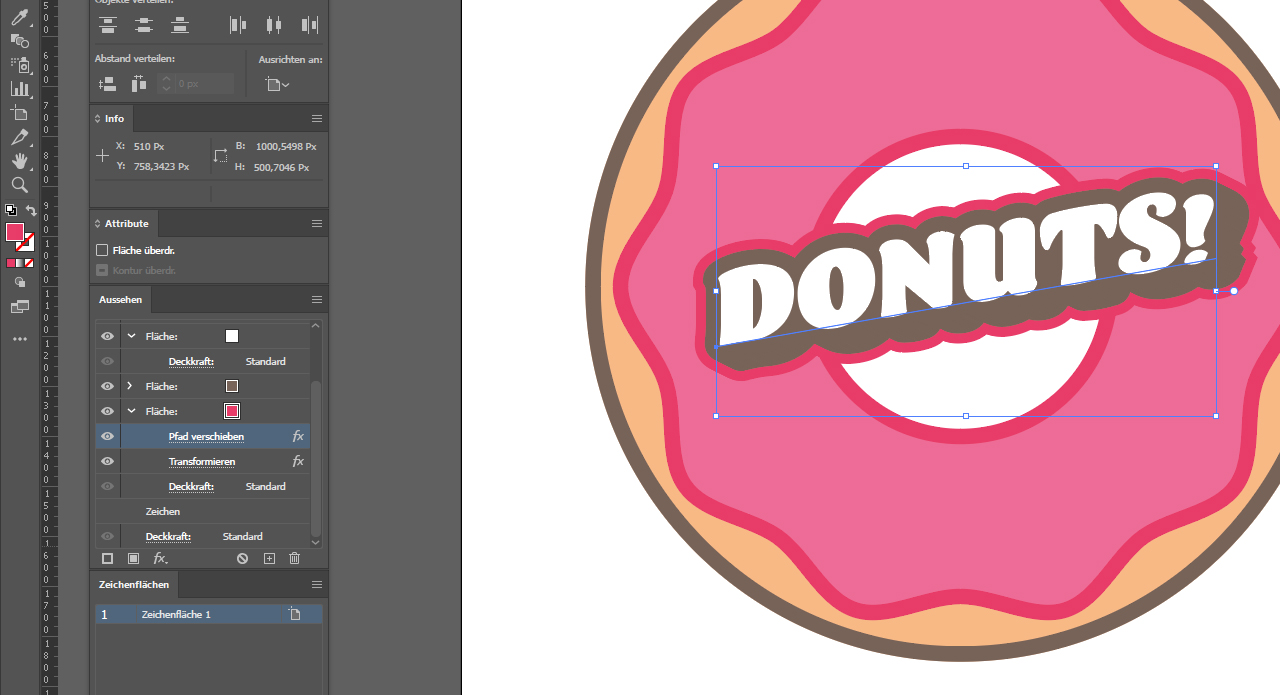Open fx options for Pfad verschieben
This screenshot has height=695, width=1280.
[x=298, y=436]
